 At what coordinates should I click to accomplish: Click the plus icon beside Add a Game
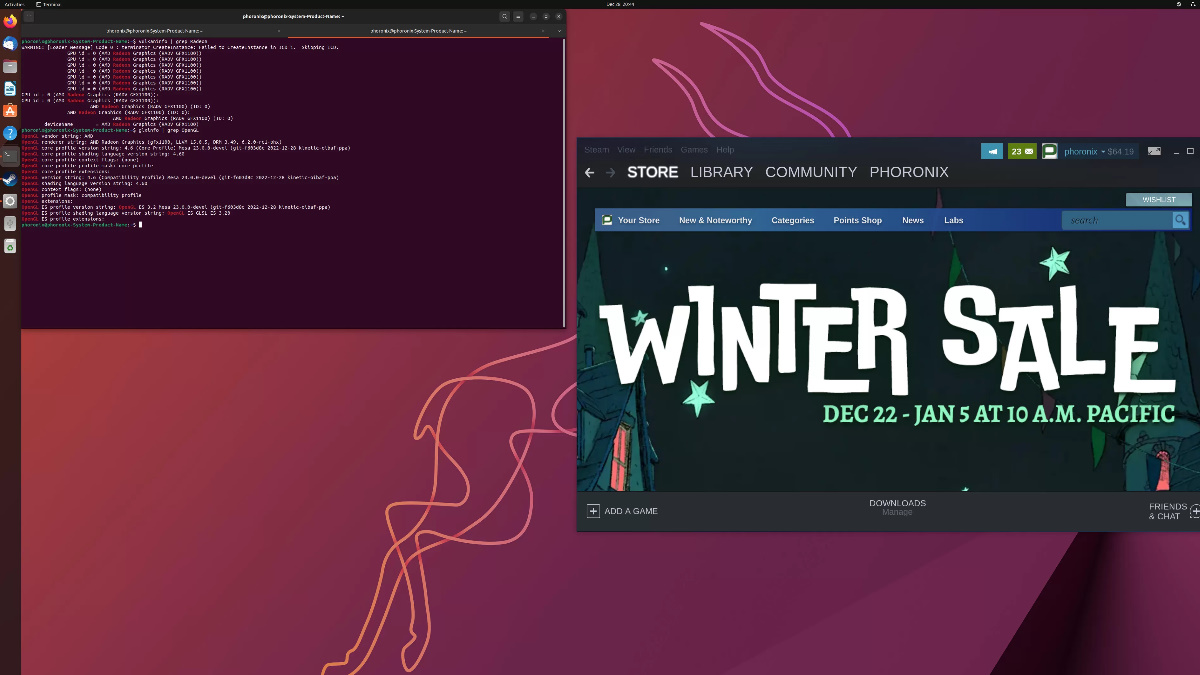593,511
